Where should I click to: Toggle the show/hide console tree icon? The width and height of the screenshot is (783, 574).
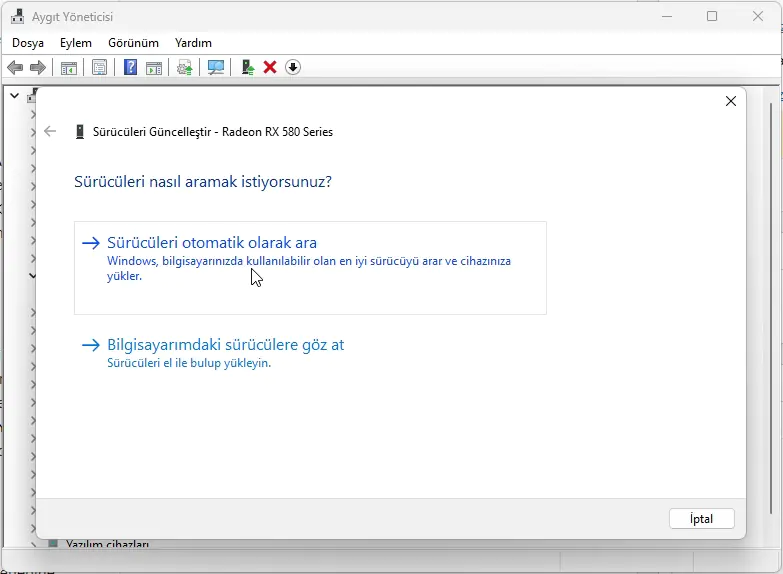coord(69,67)
